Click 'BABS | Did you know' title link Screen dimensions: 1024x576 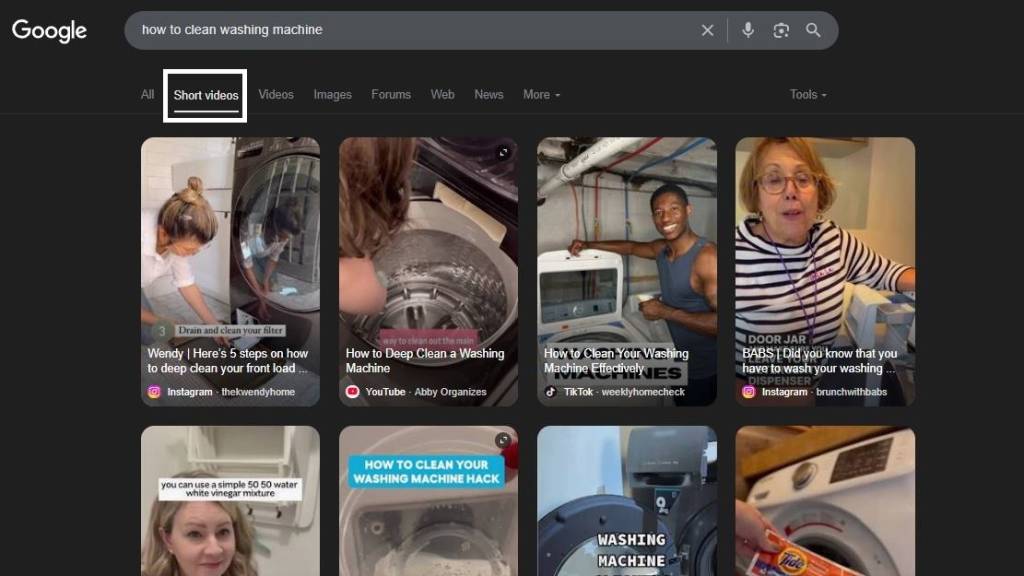[820, 361]
